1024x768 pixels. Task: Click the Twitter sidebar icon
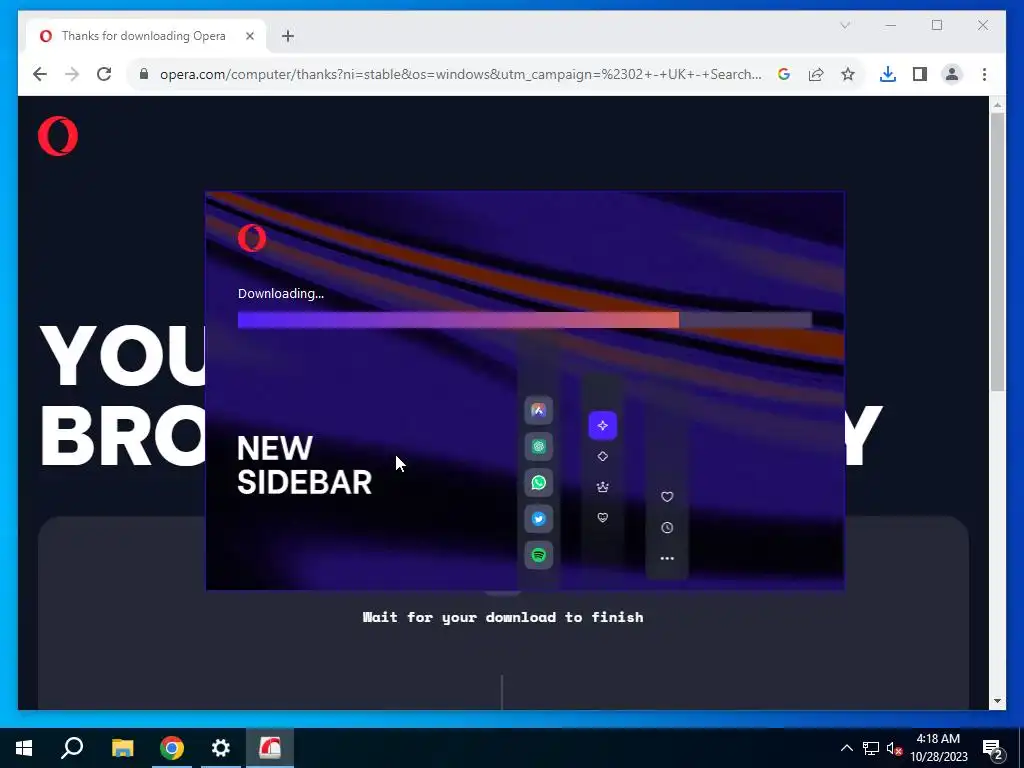click(x=538, y=519)
